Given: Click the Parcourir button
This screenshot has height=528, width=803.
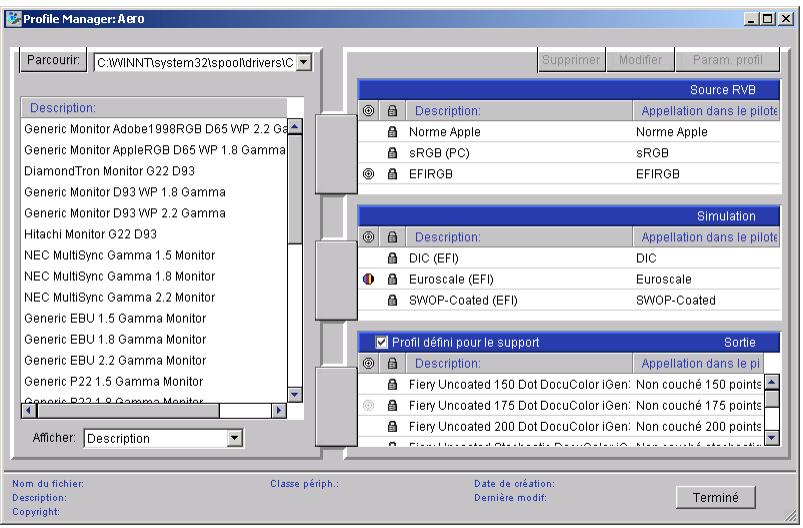Looking at the screenshot, I should [53, 60].
